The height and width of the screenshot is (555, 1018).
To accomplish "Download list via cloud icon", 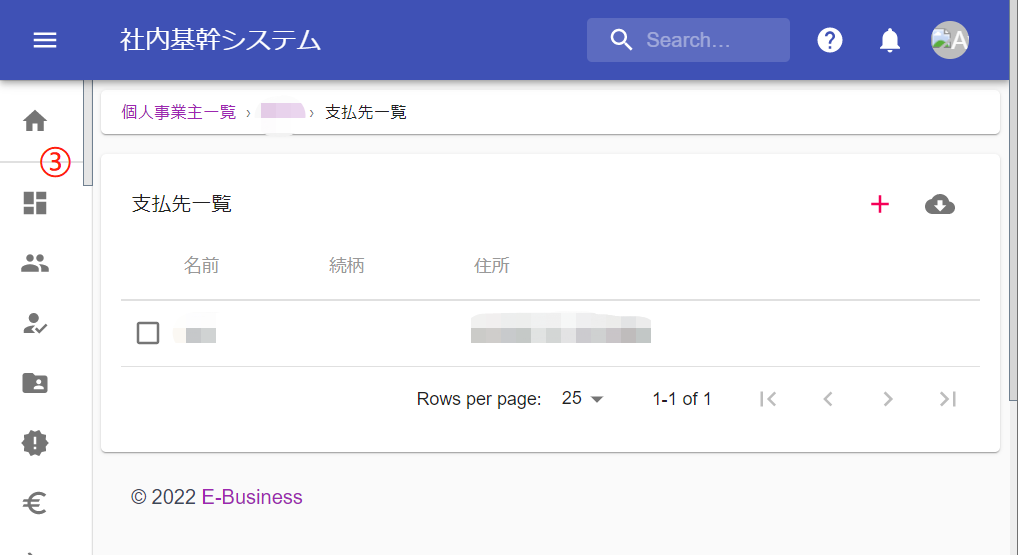I will point(940,205).
